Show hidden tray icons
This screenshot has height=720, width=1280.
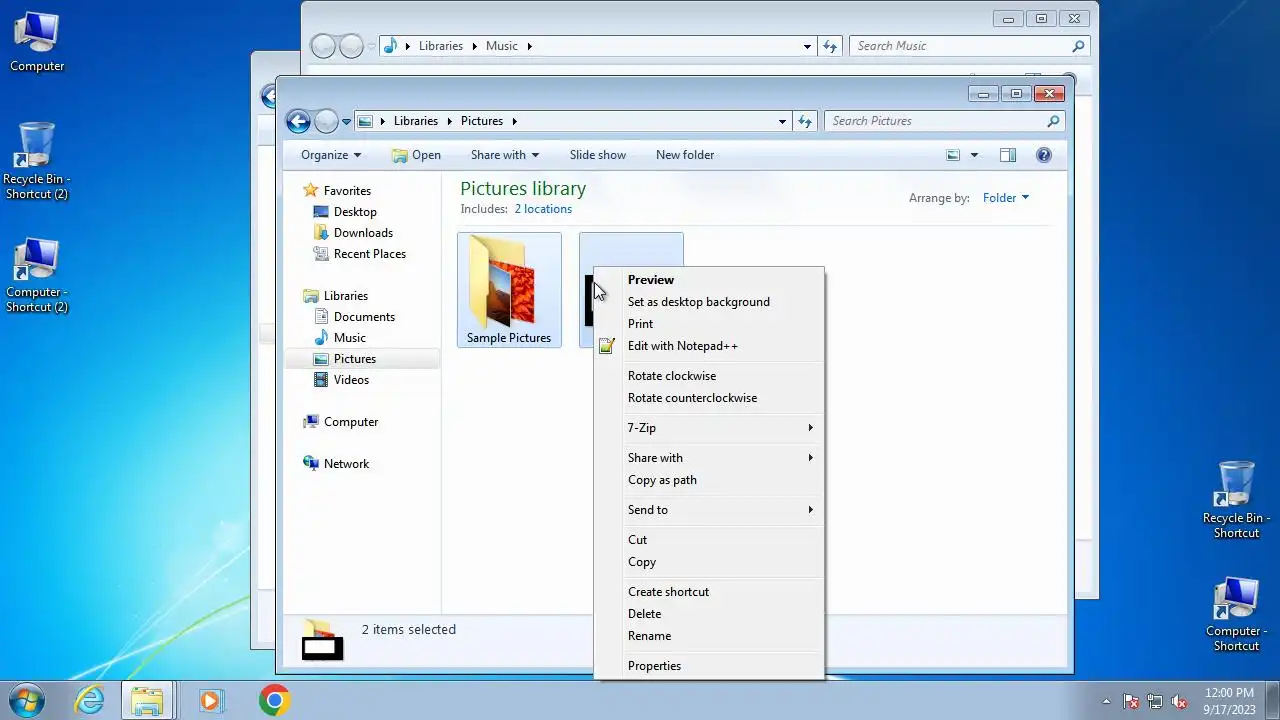1106,701
